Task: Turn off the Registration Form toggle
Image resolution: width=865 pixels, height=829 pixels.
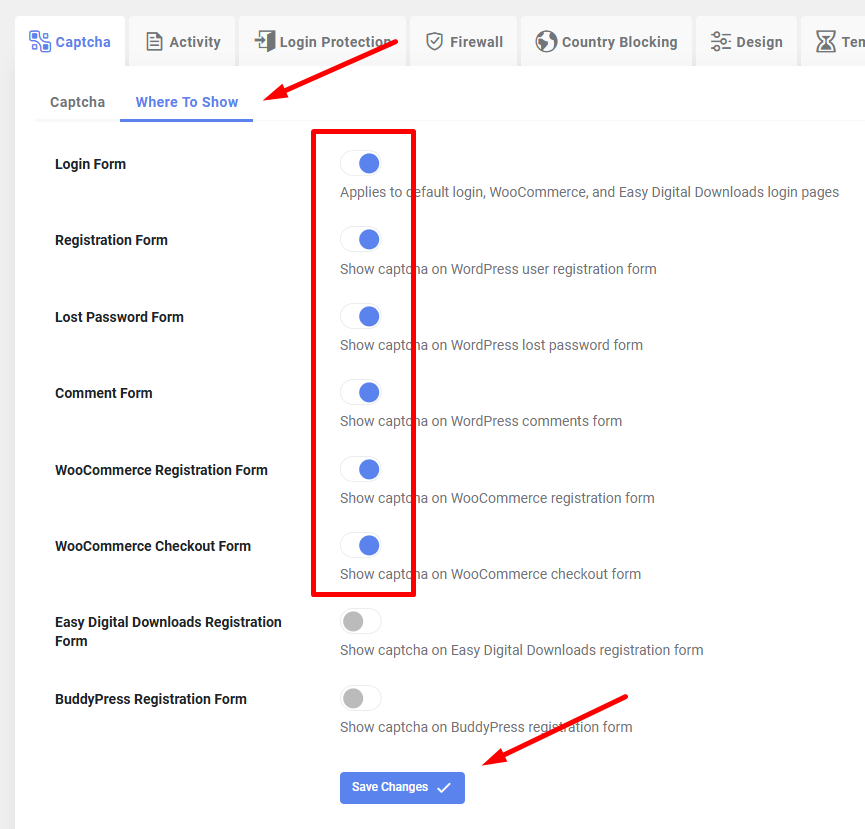Action: [360, 239]
